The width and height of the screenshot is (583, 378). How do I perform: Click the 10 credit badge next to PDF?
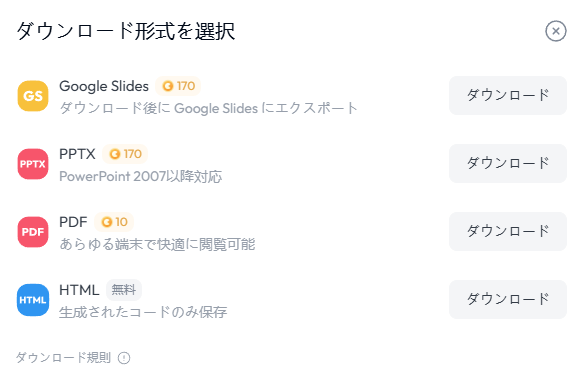(x=114, y=222)
